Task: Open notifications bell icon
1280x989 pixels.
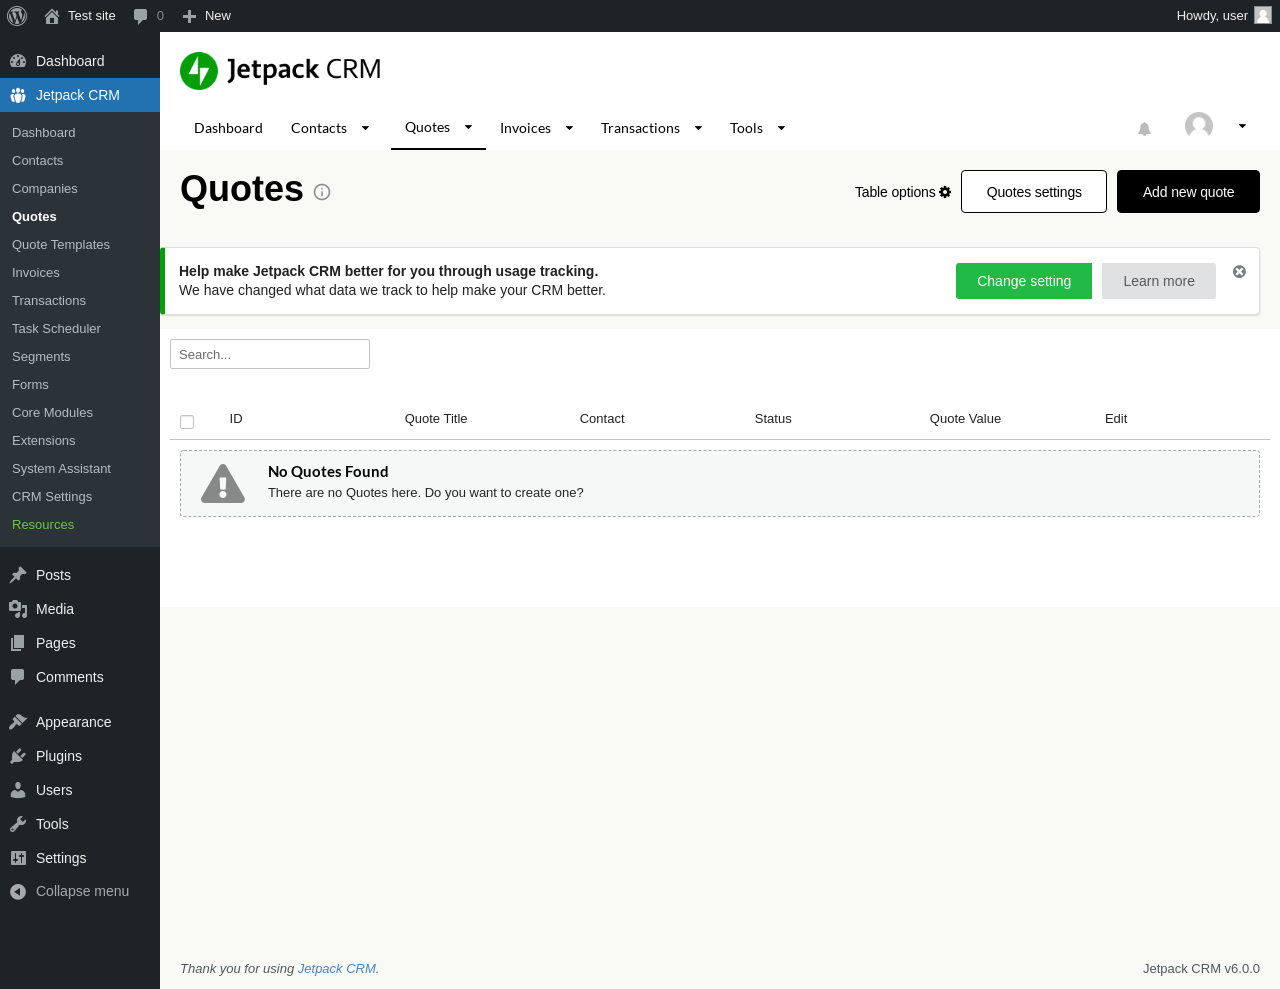Action: point(1145,128)
